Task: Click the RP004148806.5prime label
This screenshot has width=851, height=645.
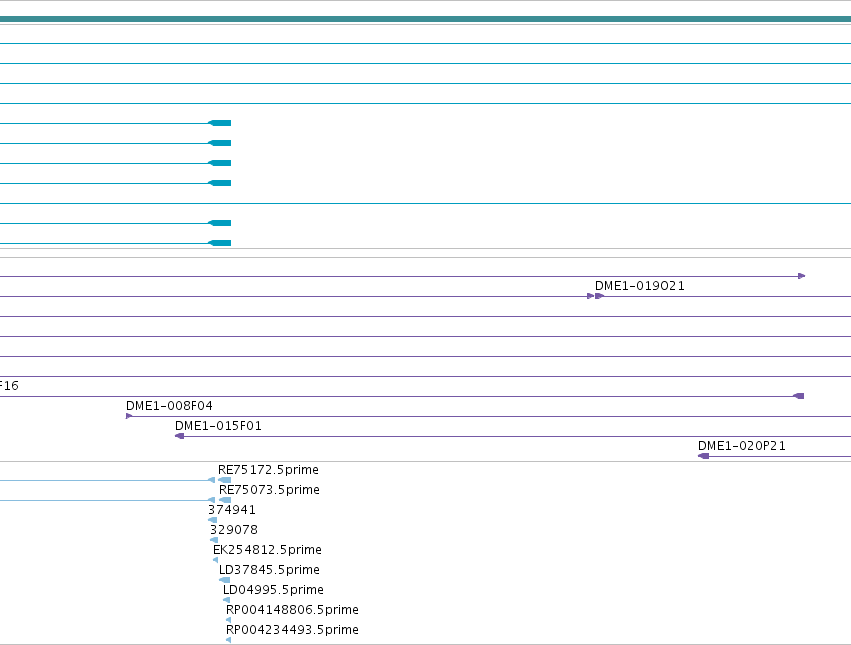Action: pyautogui.click(x=292, y=610)
